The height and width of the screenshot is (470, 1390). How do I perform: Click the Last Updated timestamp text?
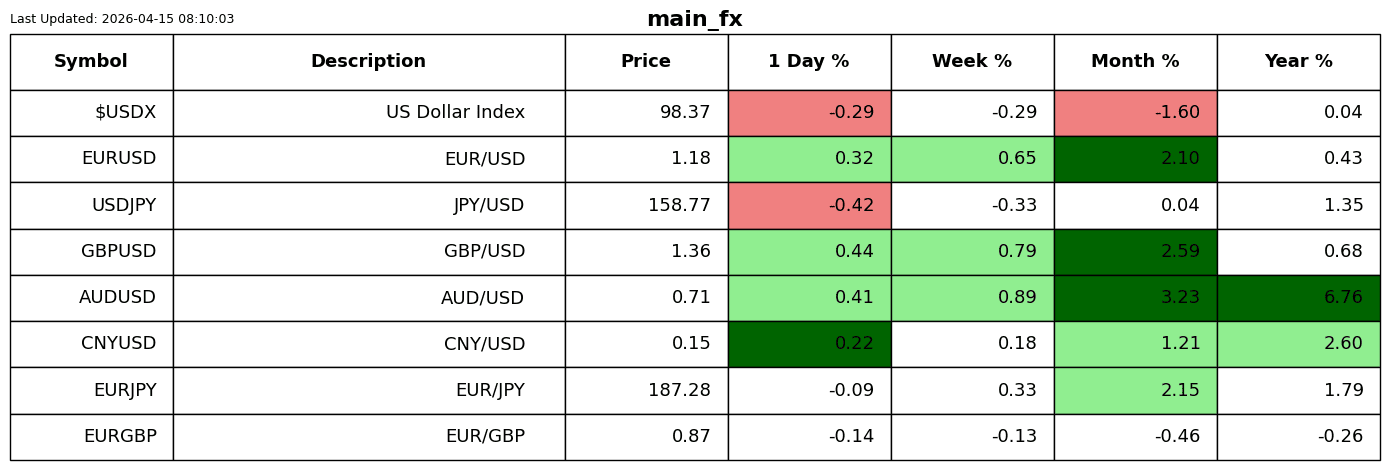[x=122, y=19]
